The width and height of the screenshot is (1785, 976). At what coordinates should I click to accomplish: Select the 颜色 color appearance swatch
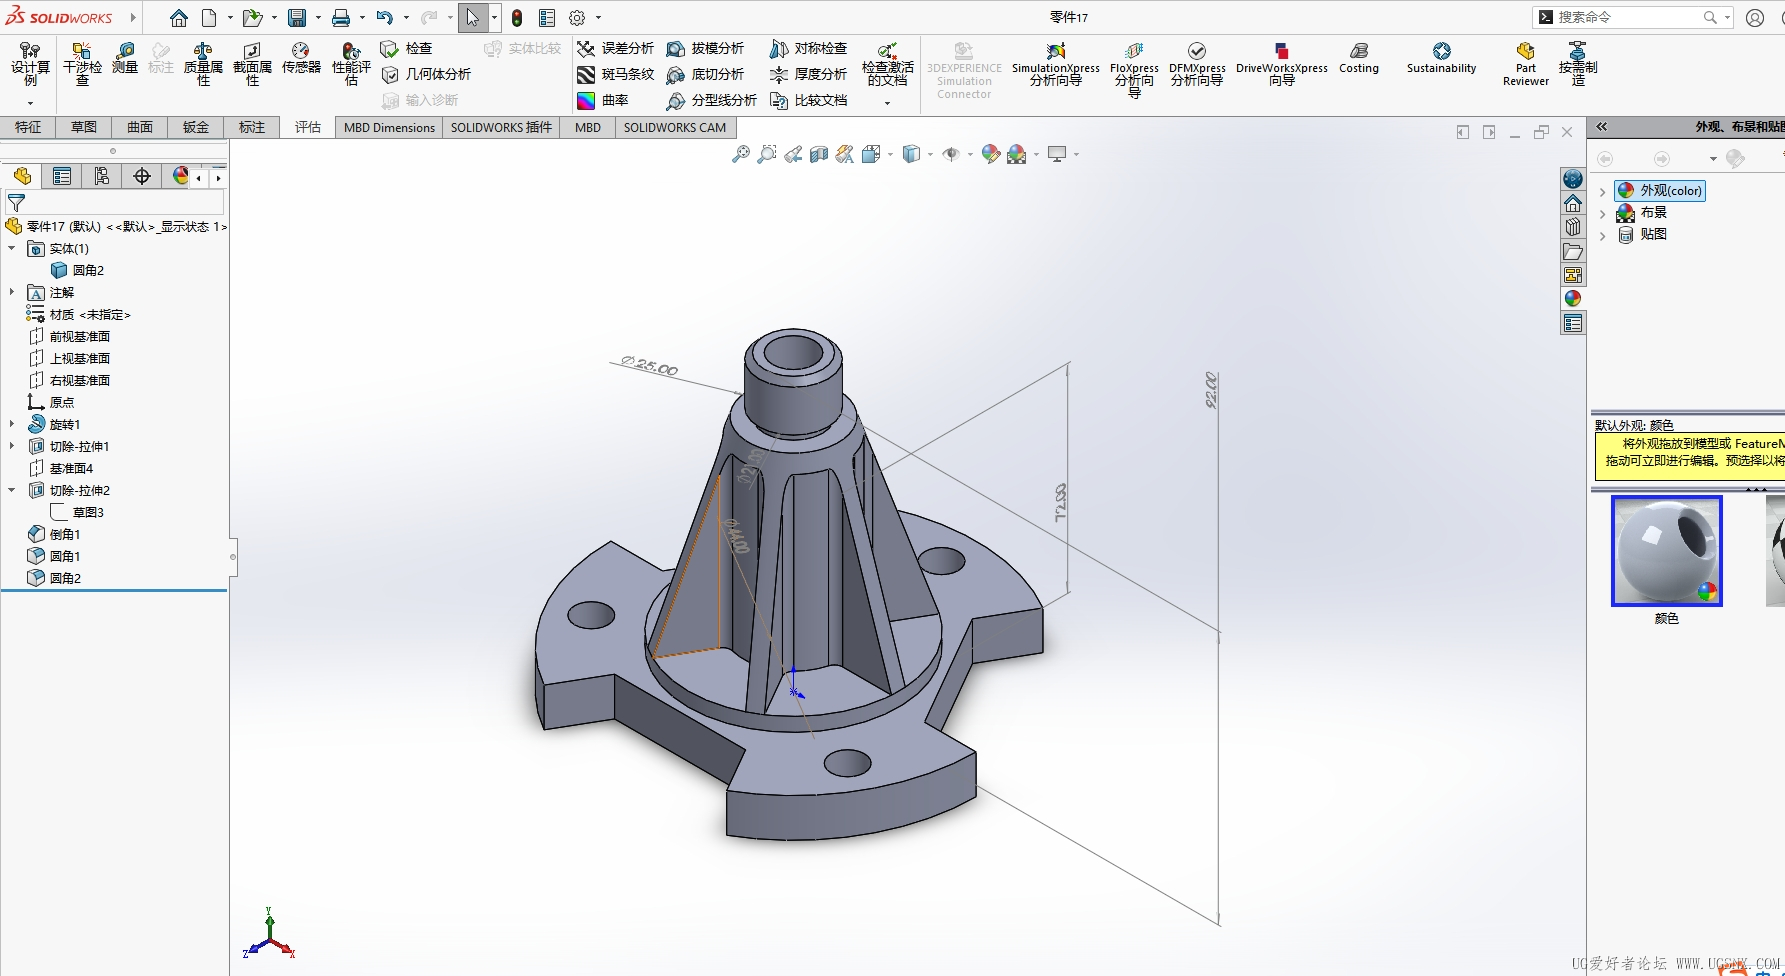(1666, 551)
